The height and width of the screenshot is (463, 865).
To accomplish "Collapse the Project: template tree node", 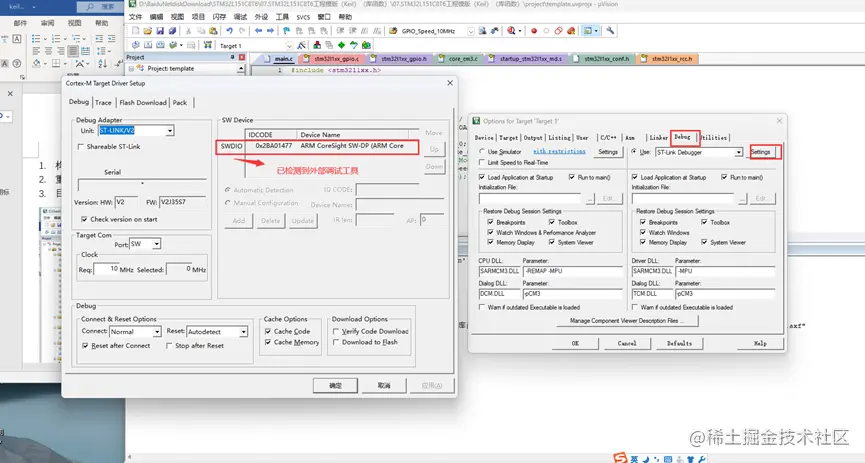I will pos(131,68).
